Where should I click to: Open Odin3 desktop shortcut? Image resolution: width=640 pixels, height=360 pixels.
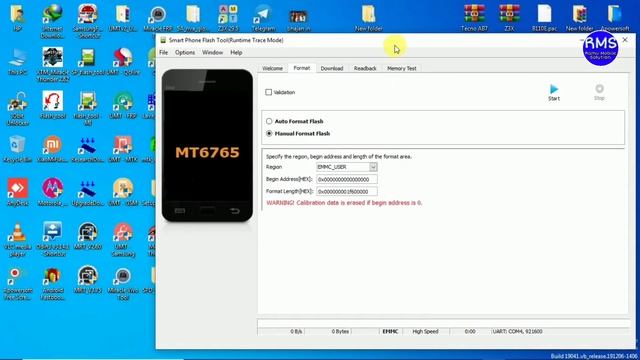pos(52,240)
